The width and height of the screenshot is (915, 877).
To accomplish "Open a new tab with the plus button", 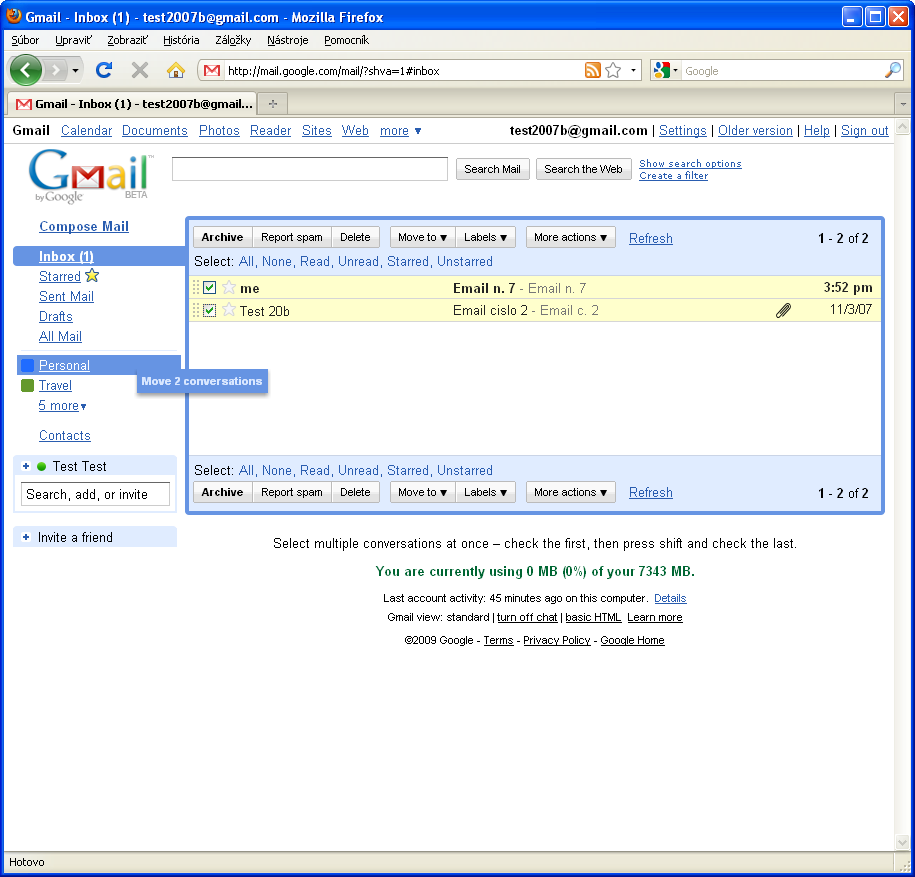I will coord(273,104).
